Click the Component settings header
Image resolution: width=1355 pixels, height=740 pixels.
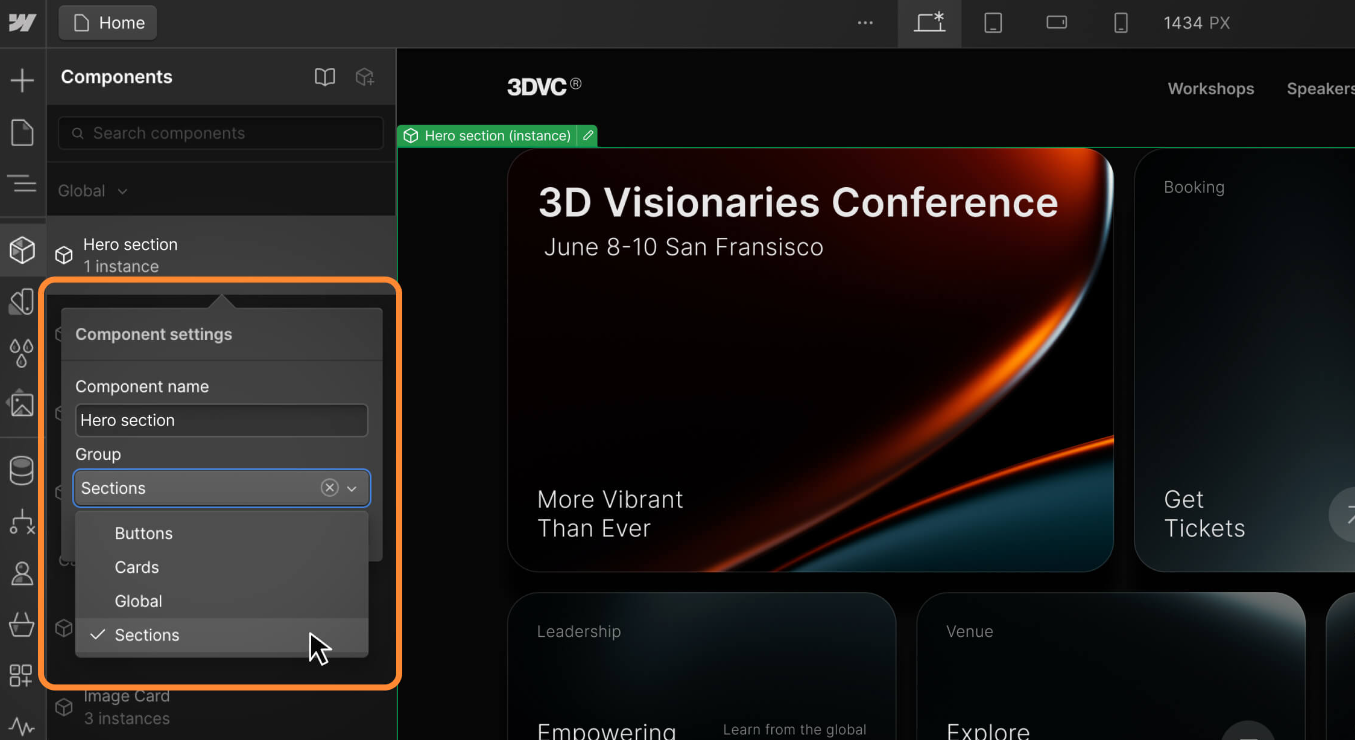pyautogui.click(x=154, y=334)
